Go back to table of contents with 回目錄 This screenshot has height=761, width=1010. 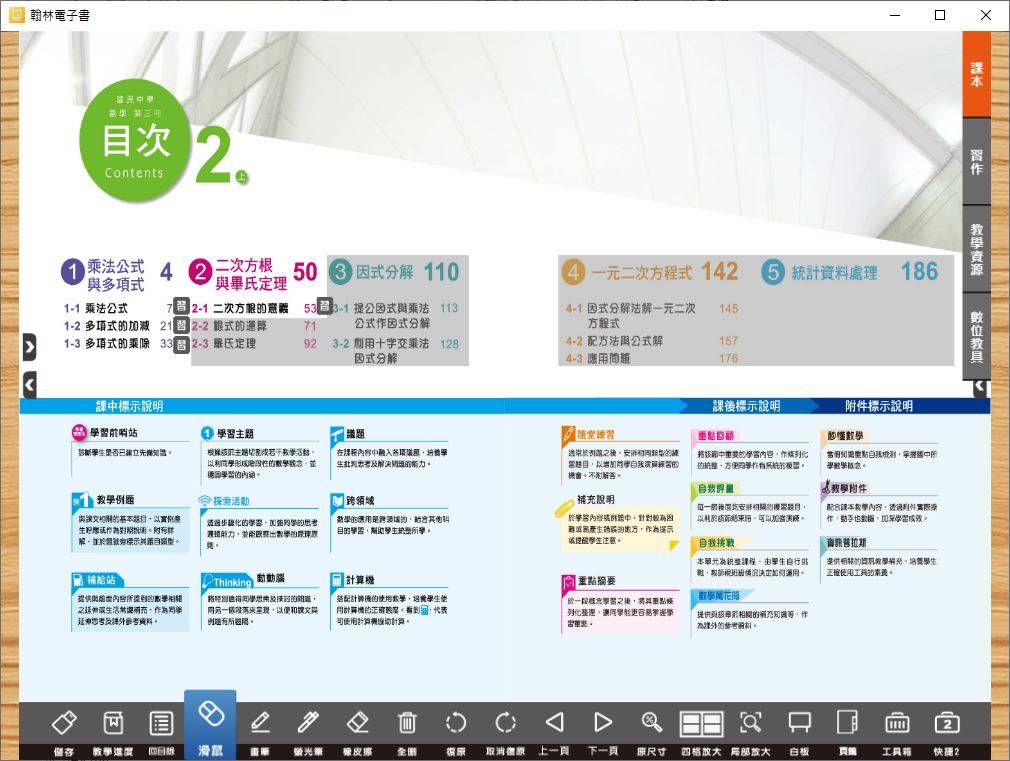coord(161,724)
